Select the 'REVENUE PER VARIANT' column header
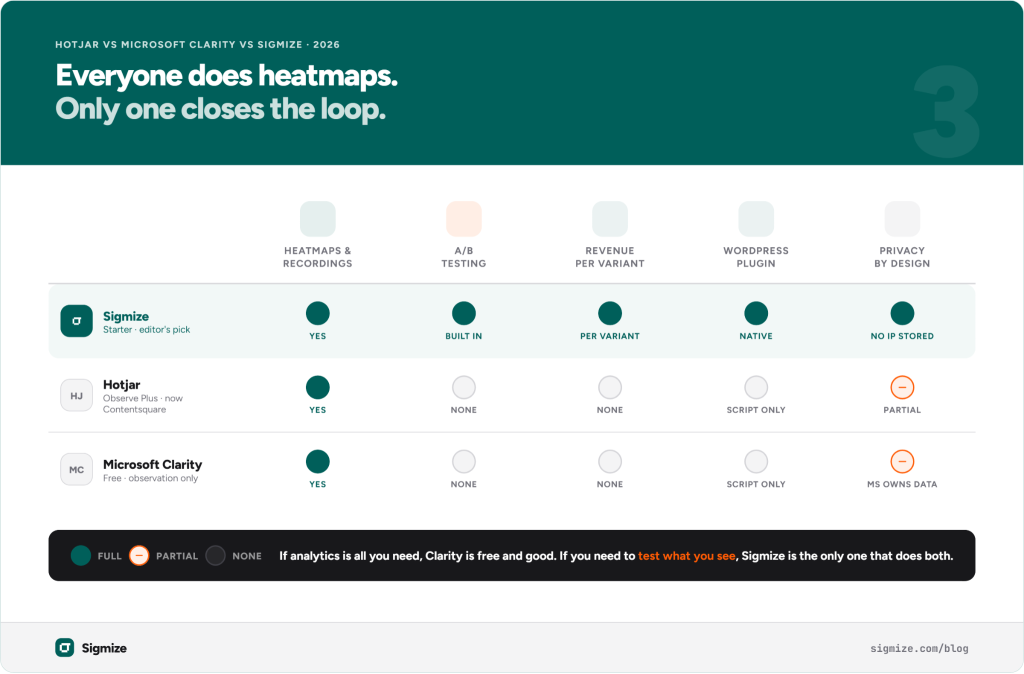 610,257
